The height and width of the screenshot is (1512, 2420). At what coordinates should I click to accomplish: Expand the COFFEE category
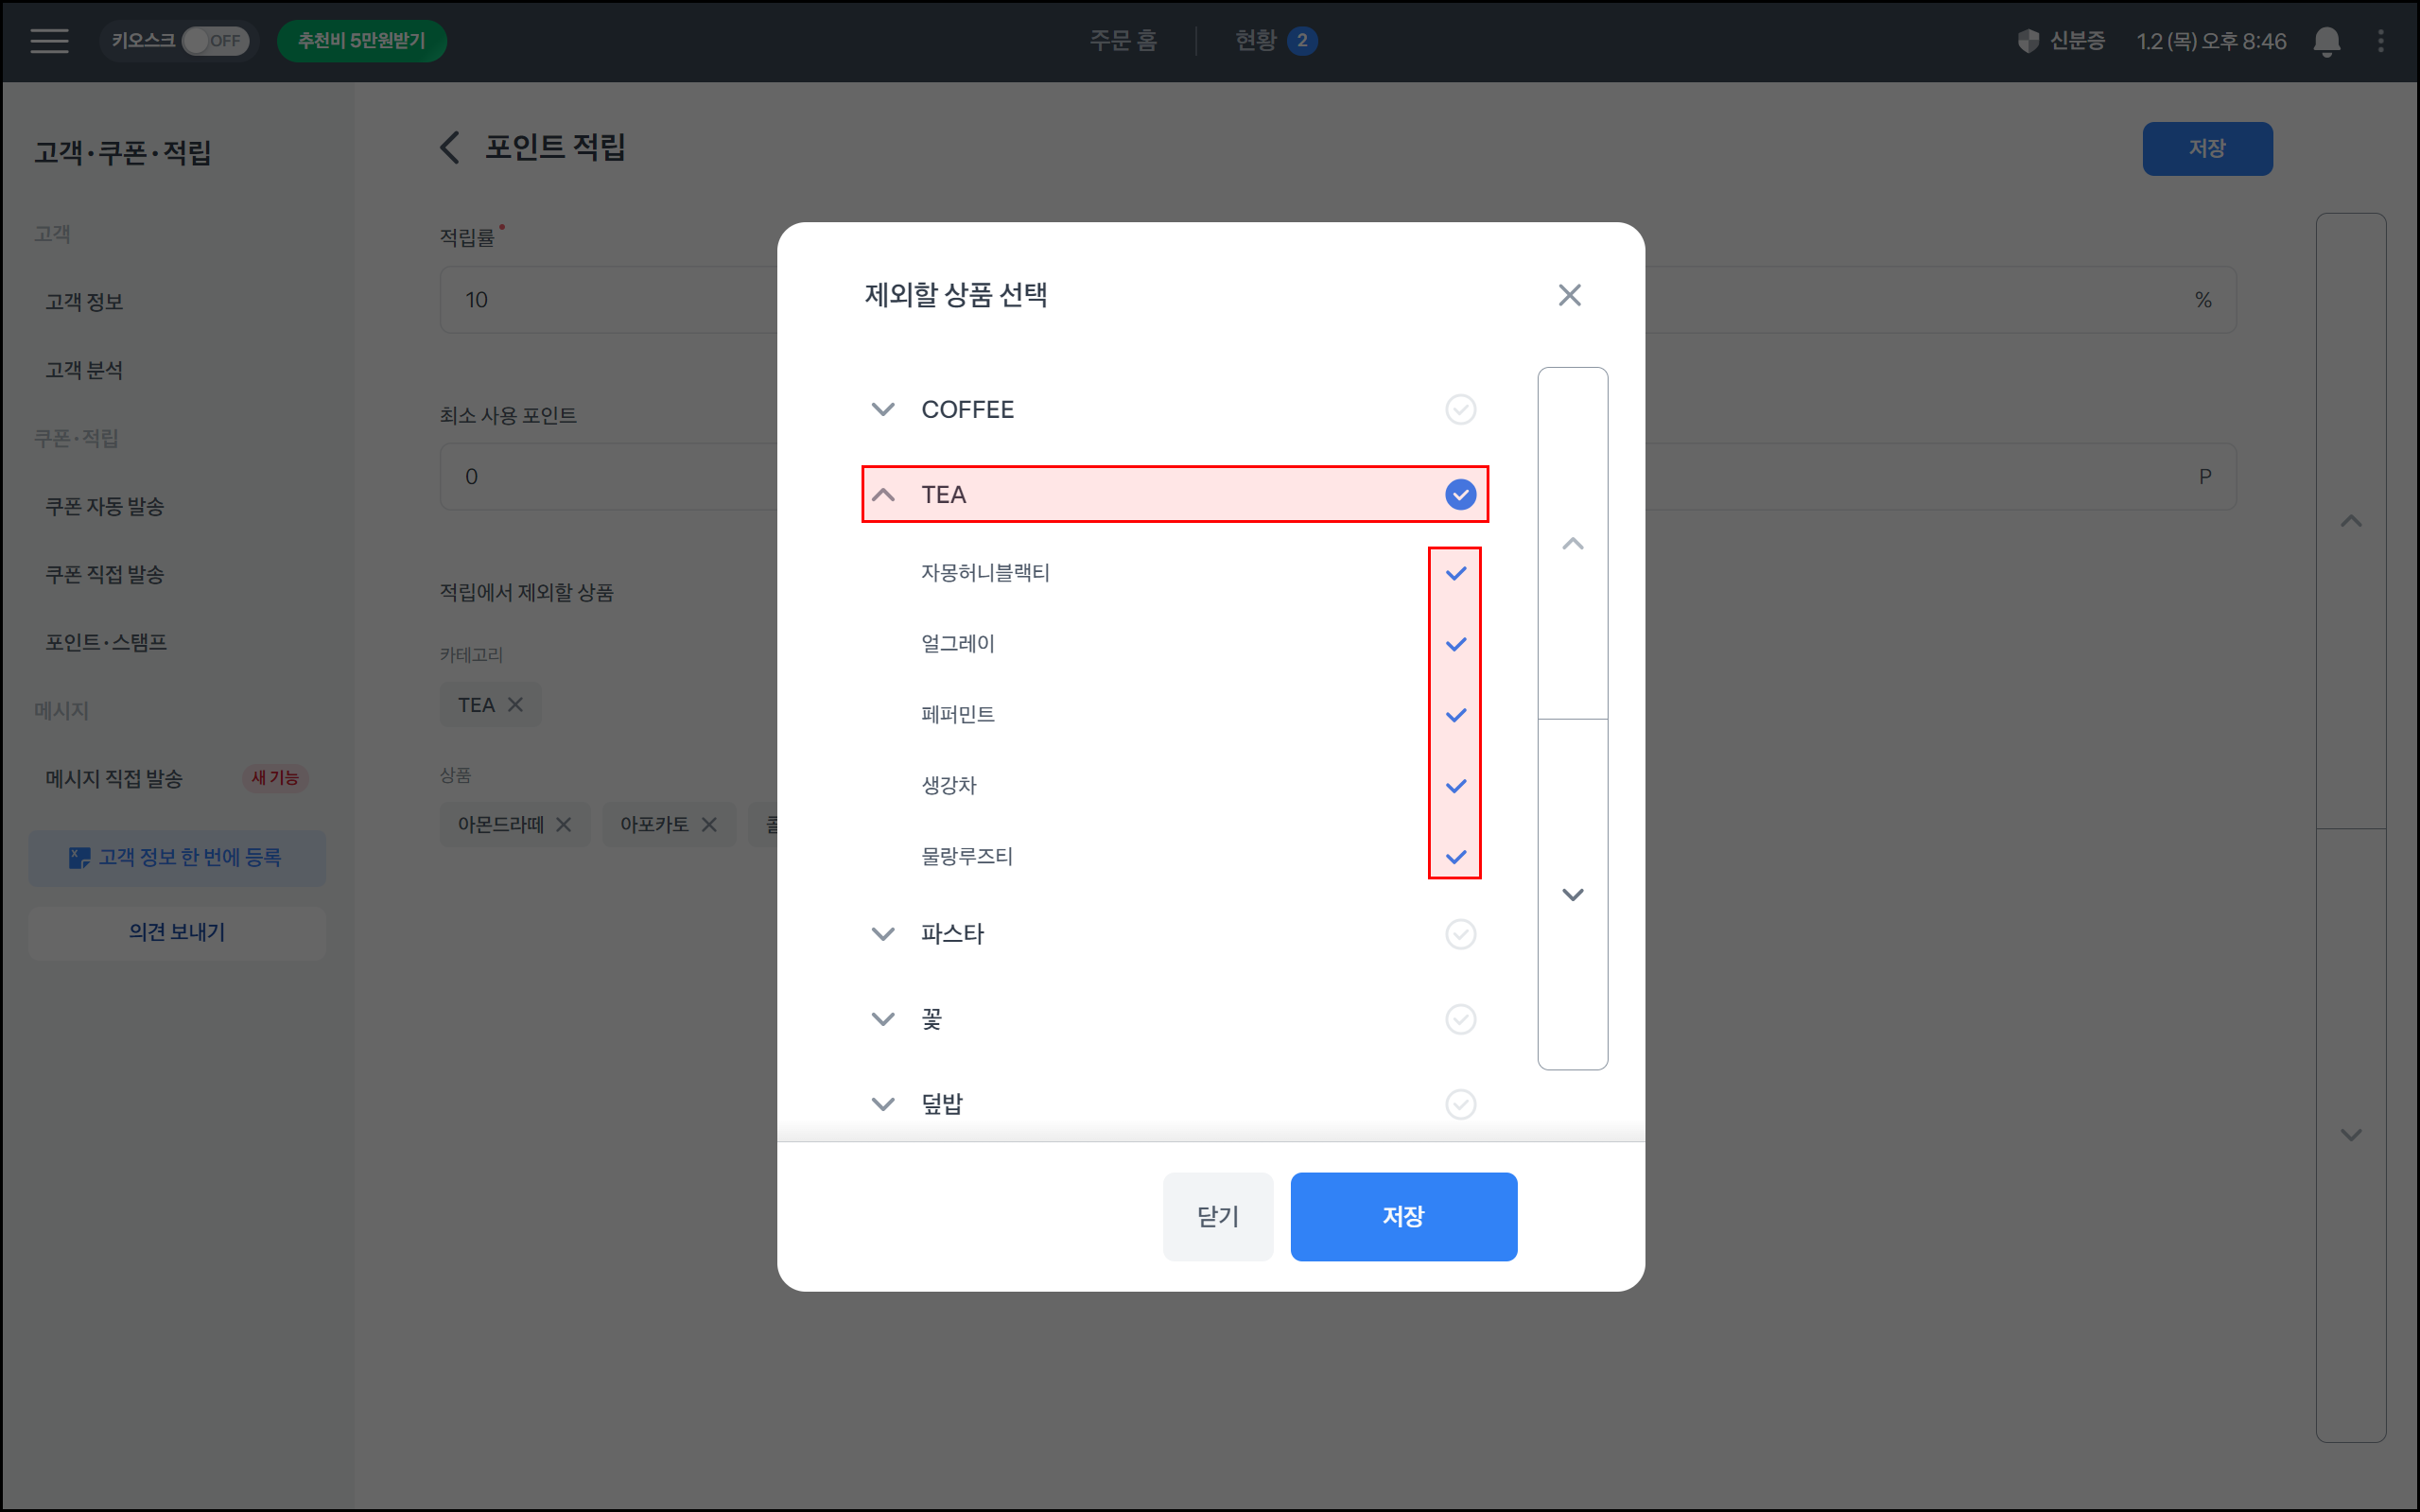[x=883, y=409]
